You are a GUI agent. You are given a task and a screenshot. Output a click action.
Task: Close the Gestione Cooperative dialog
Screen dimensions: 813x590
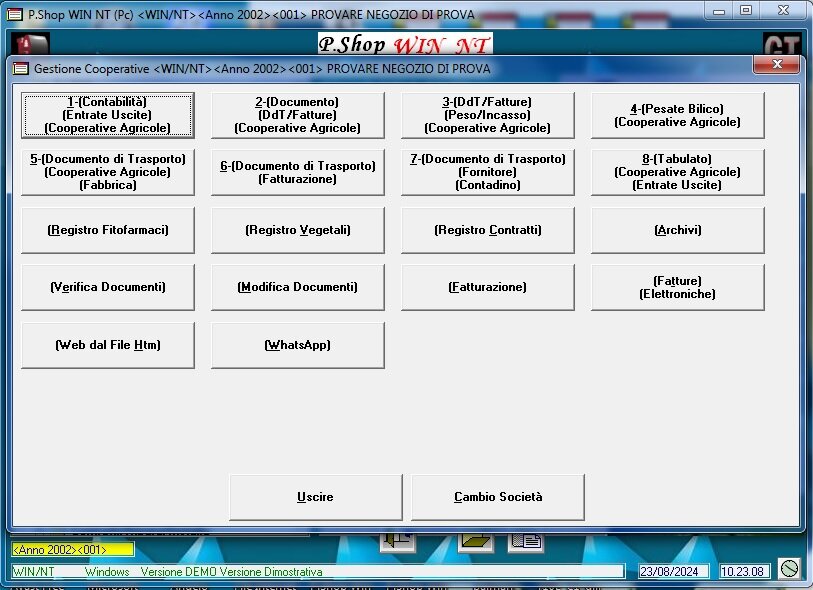(778, 66)
